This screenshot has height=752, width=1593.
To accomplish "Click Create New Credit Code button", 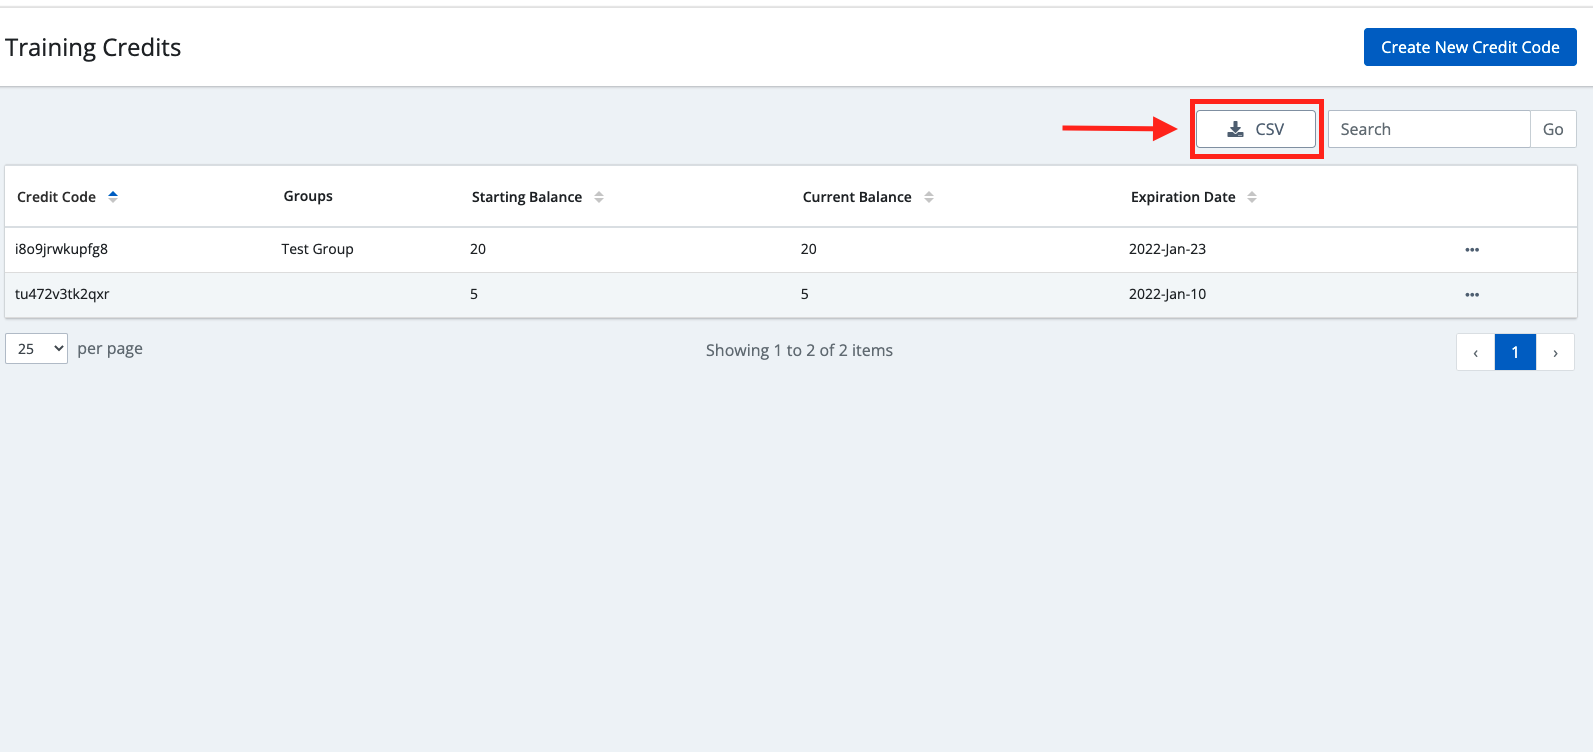I will [1469, 47].
